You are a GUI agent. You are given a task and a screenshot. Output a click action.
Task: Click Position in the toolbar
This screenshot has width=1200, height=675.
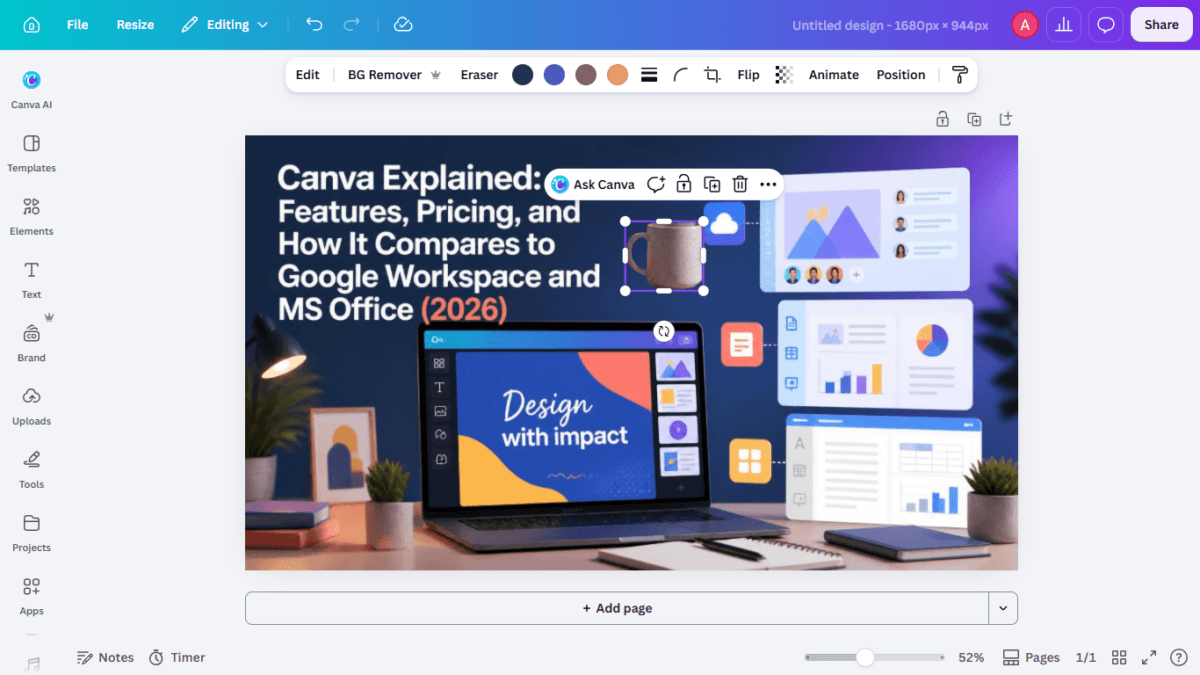coord(901,75)
